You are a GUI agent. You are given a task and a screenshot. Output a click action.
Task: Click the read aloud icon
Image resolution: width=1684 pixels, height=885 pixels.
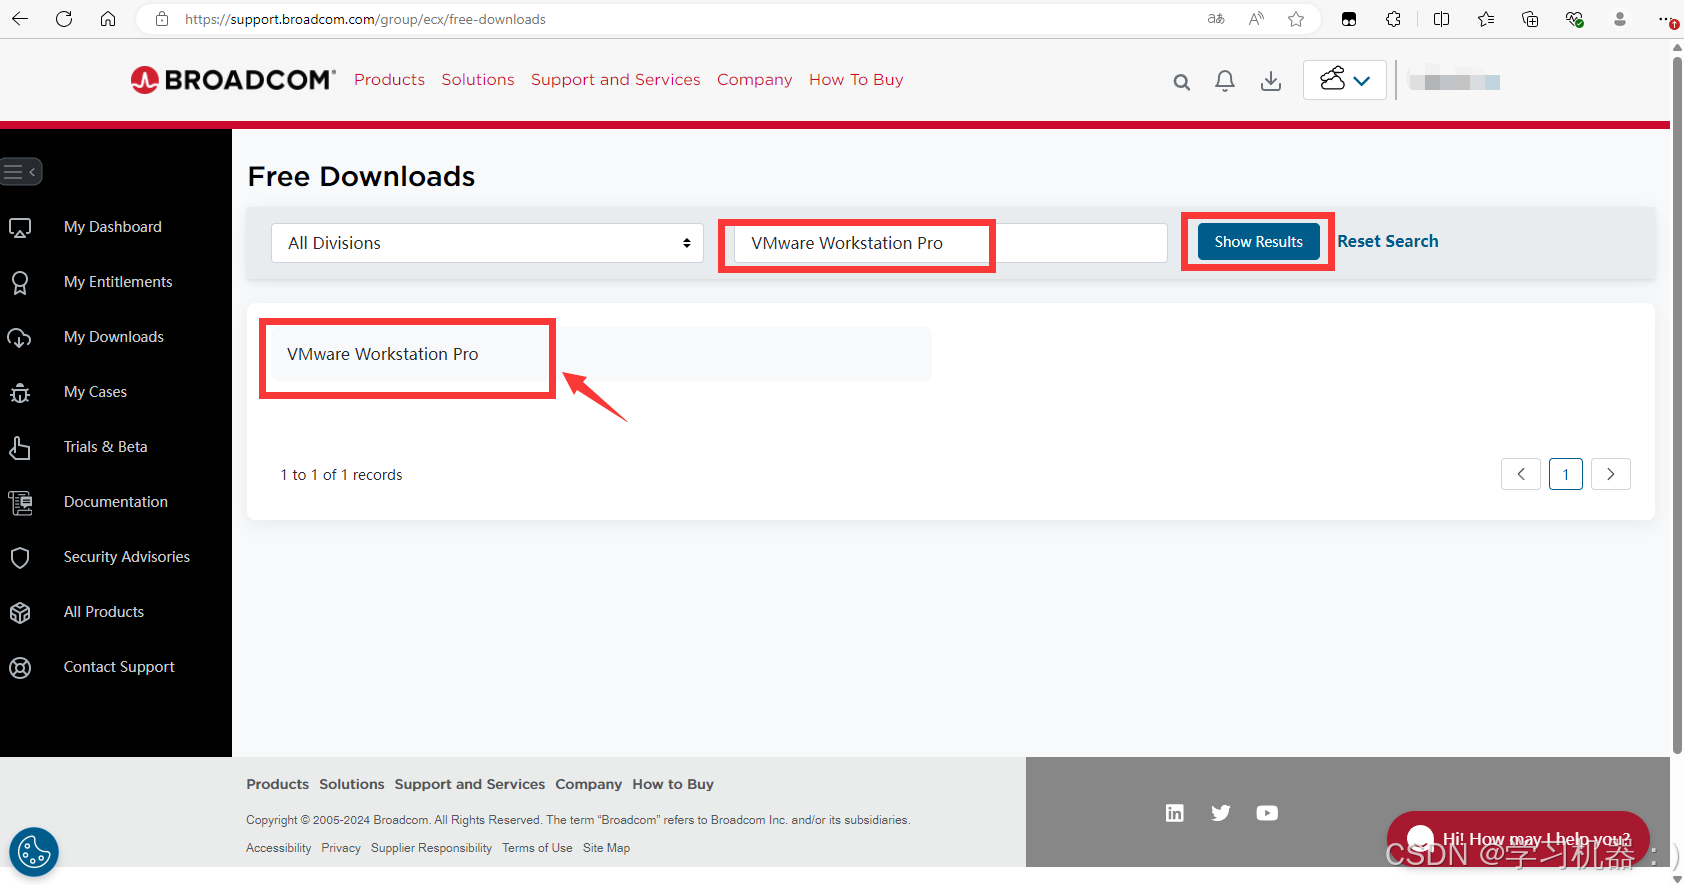point(1256,19)
